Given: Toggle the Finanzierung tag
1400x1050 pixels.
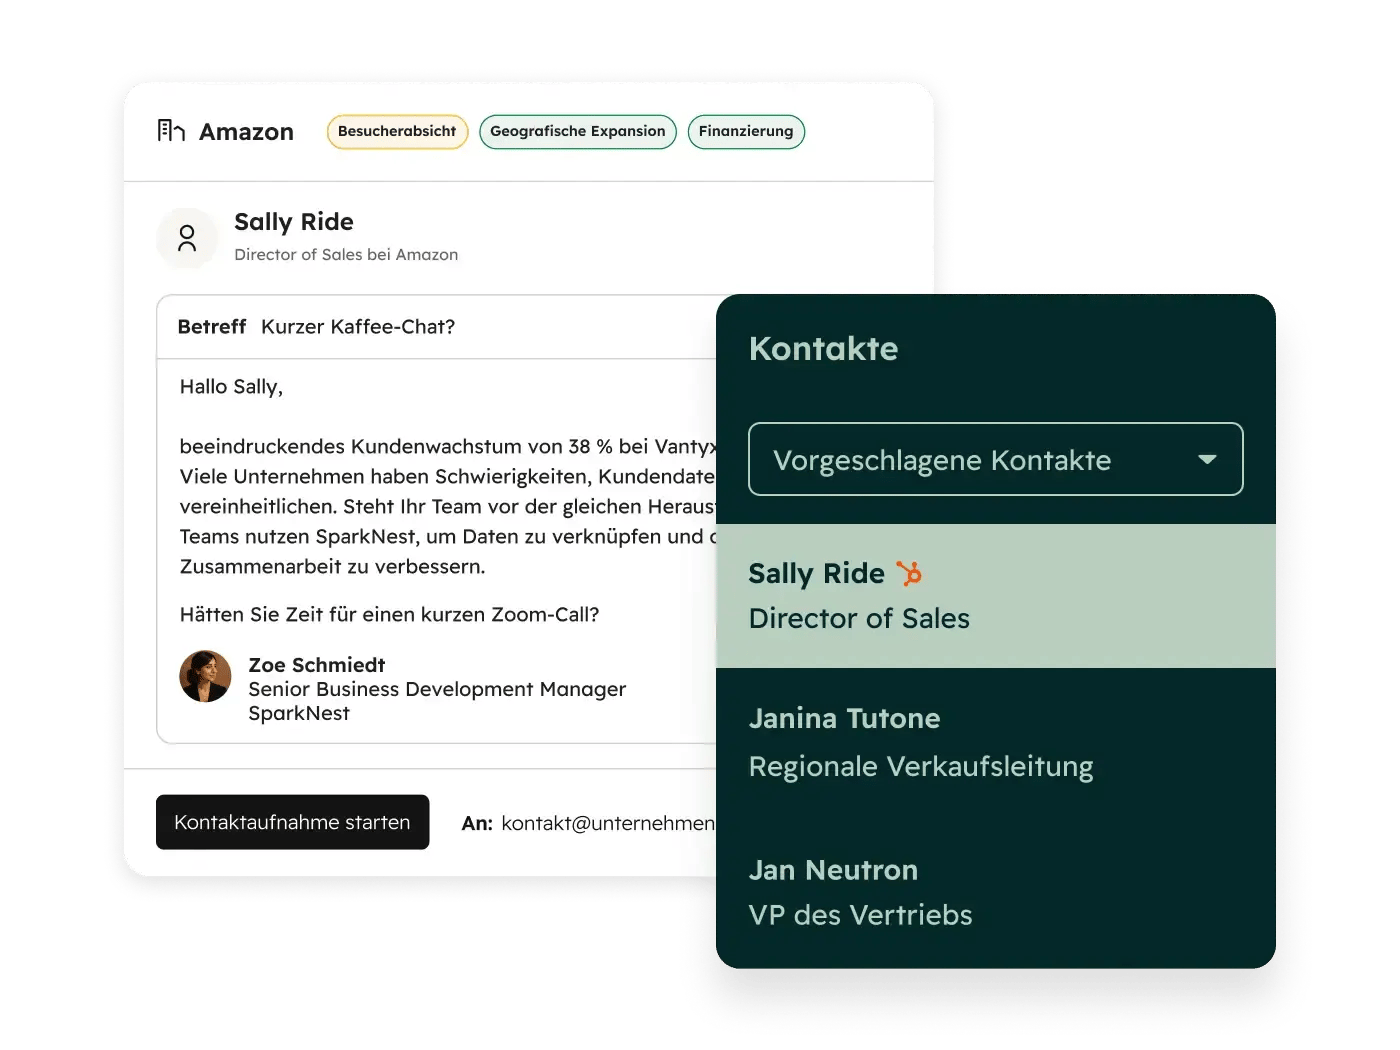Looking at the screenshot, I should [x=746, y=131].
